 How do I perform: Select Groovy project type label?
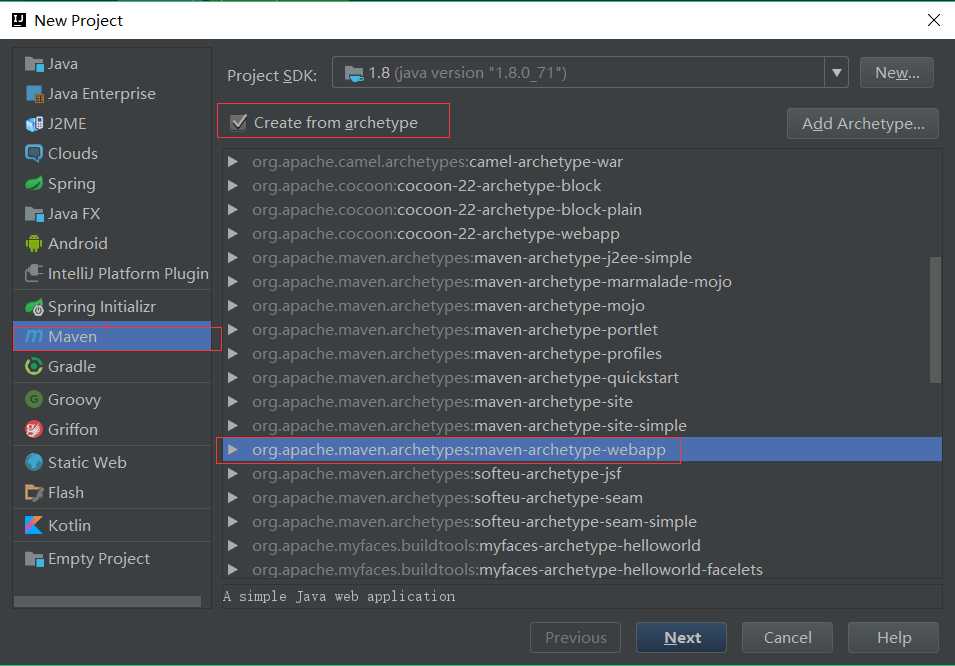click(x=74, y=400)
